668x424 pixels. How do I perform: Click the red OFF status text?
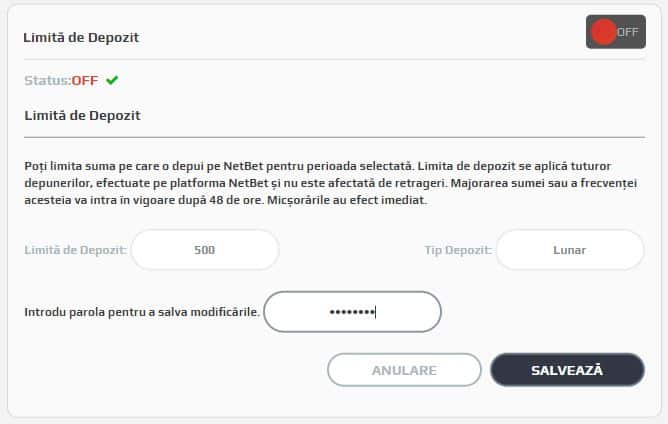click(85, 80)
